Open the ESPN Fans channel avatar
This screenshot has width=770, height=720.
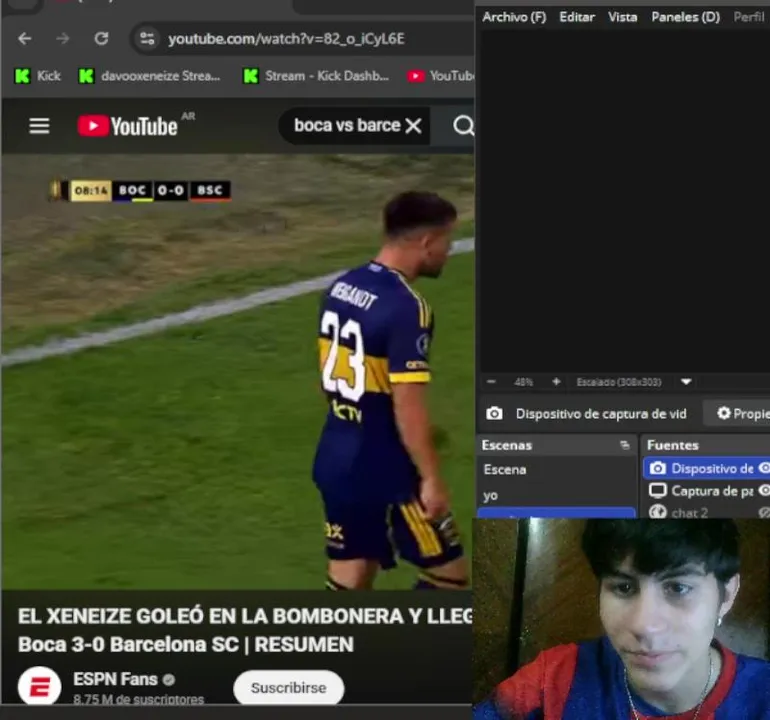[x=39, y=686]
